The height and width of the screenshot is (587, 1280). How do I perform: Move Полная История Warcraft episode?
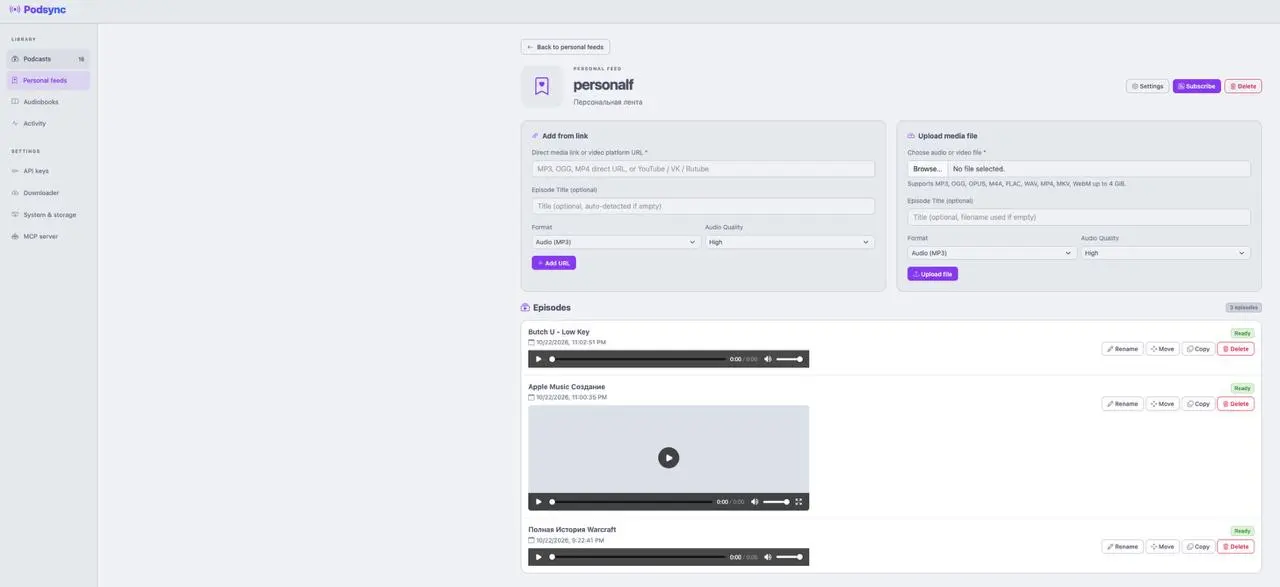[1162, 547]
